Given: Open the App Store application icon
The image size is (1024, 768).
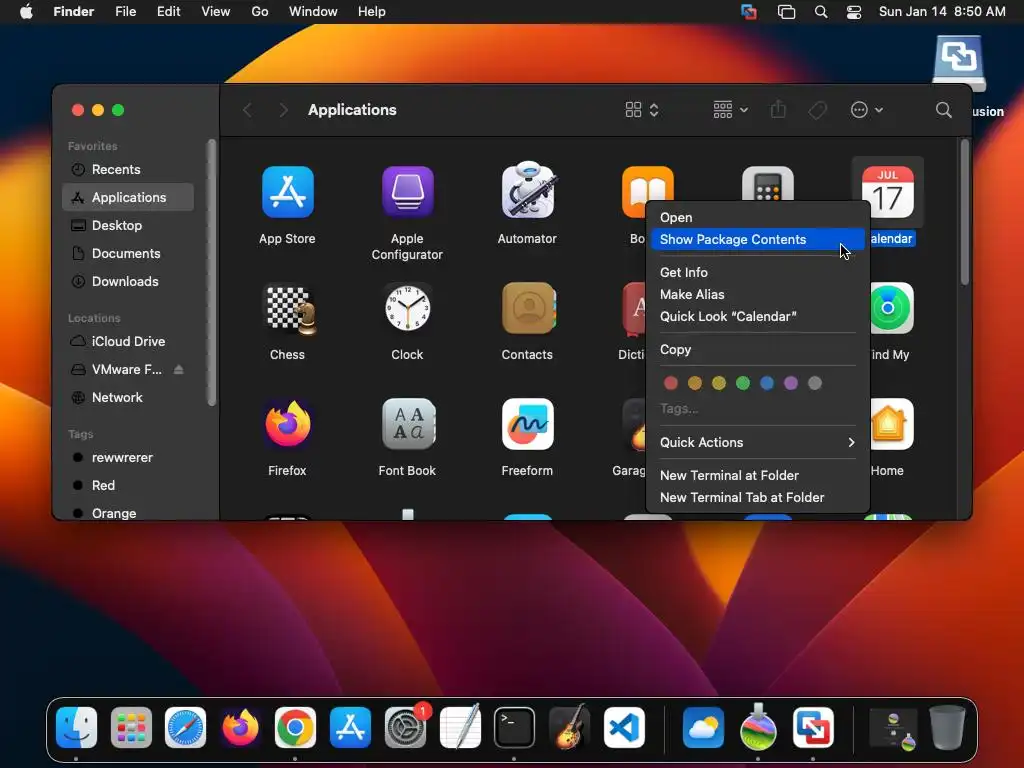Looking at the screenshot, I should [287, 192].
